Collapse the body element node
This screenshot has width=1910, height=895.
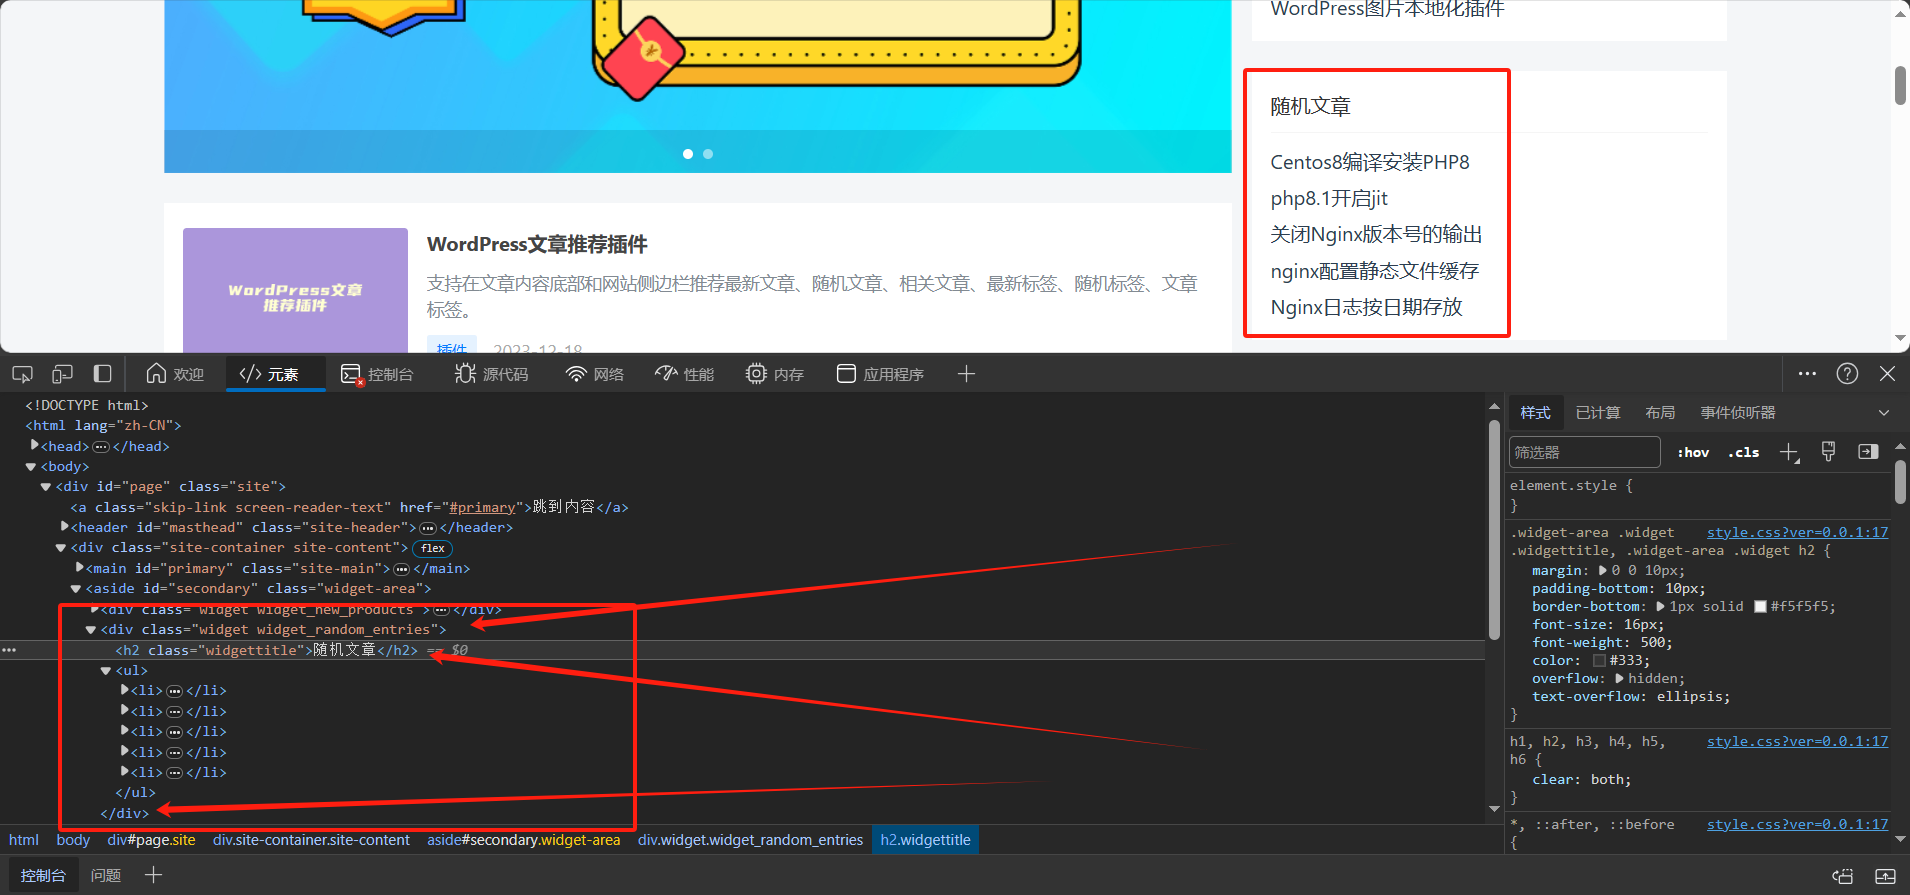31,467
